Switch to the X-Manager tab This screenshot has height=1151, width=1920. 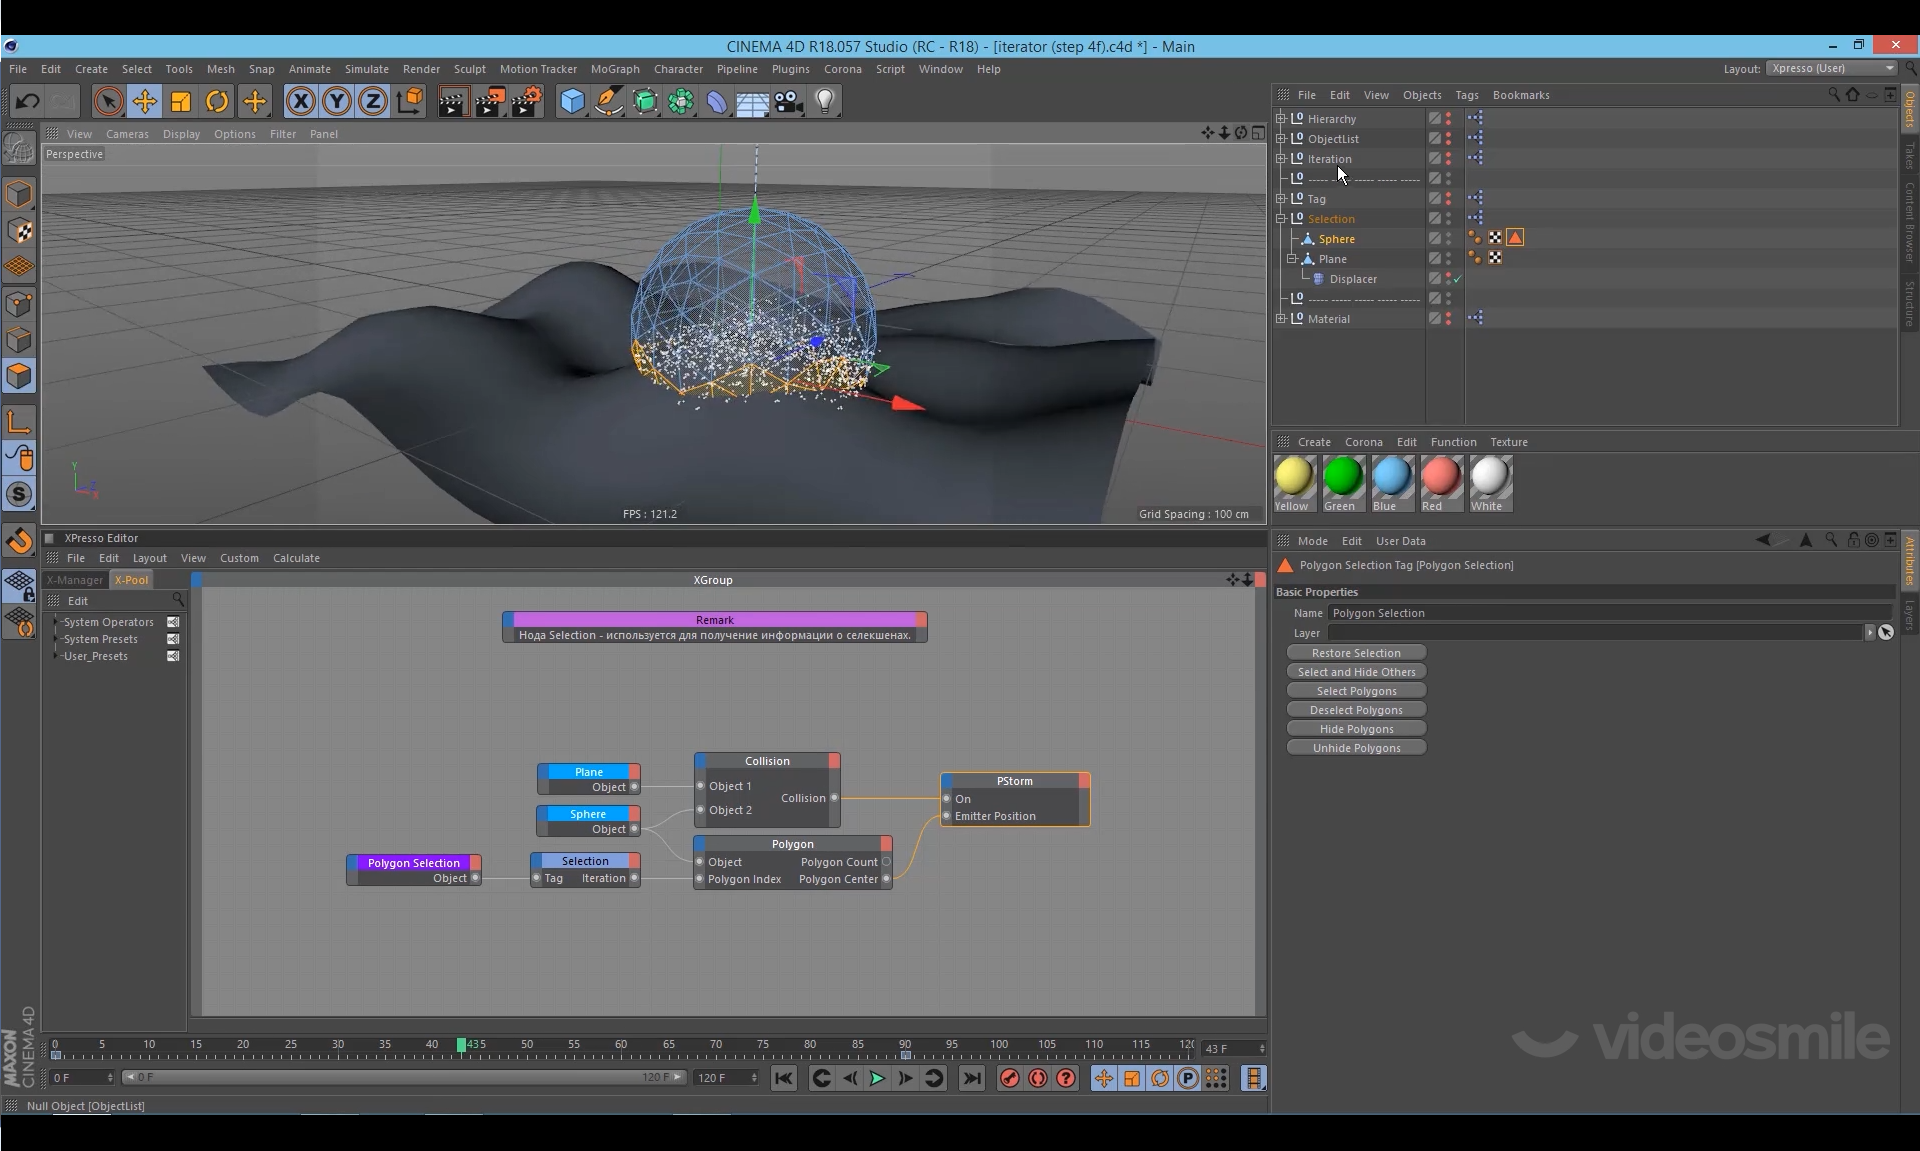click(75, 580)
